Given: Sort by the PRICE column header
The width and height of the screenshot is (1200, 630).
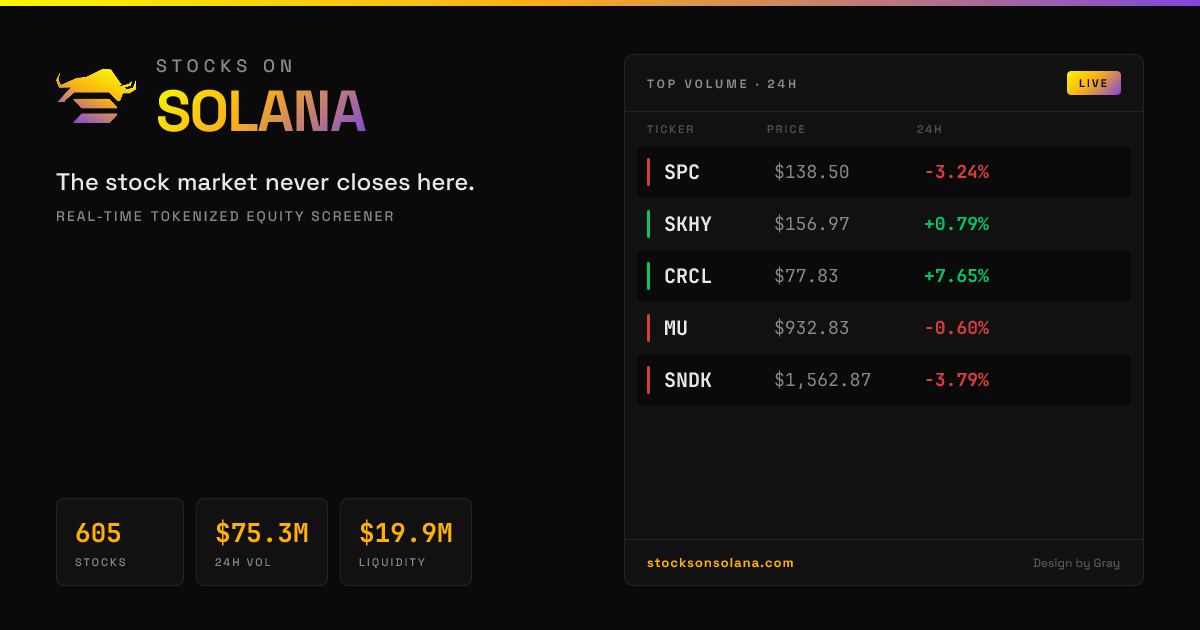Looking at the screenshot, I should (786, 129).
